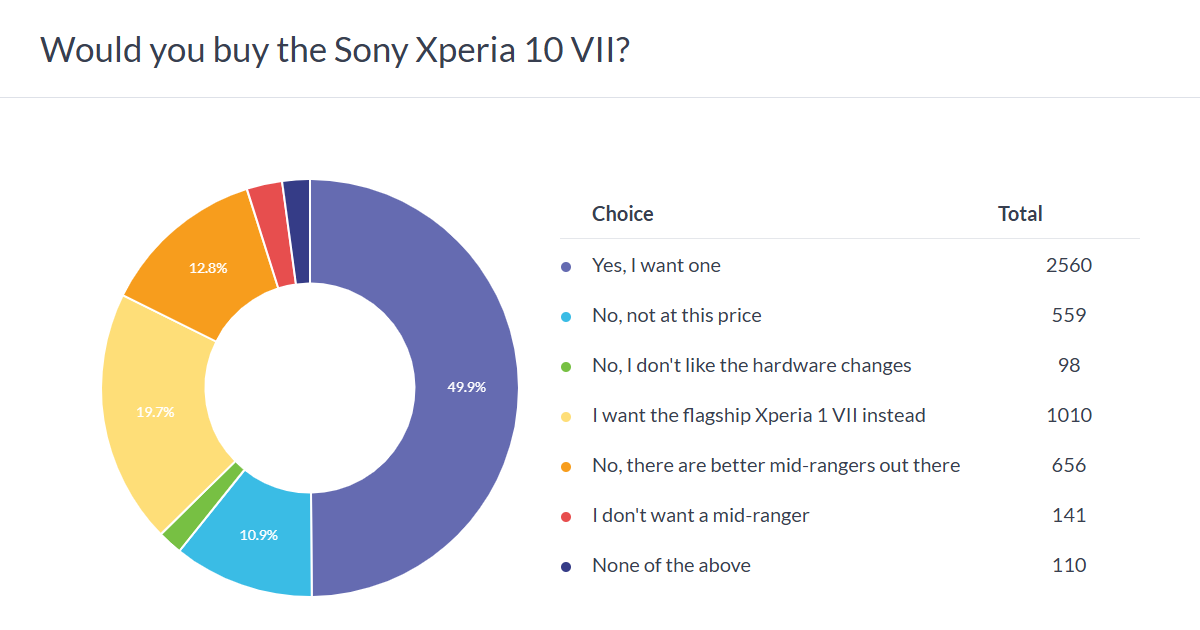Select the light blue 10.9% donut slice

coord(258,536)
